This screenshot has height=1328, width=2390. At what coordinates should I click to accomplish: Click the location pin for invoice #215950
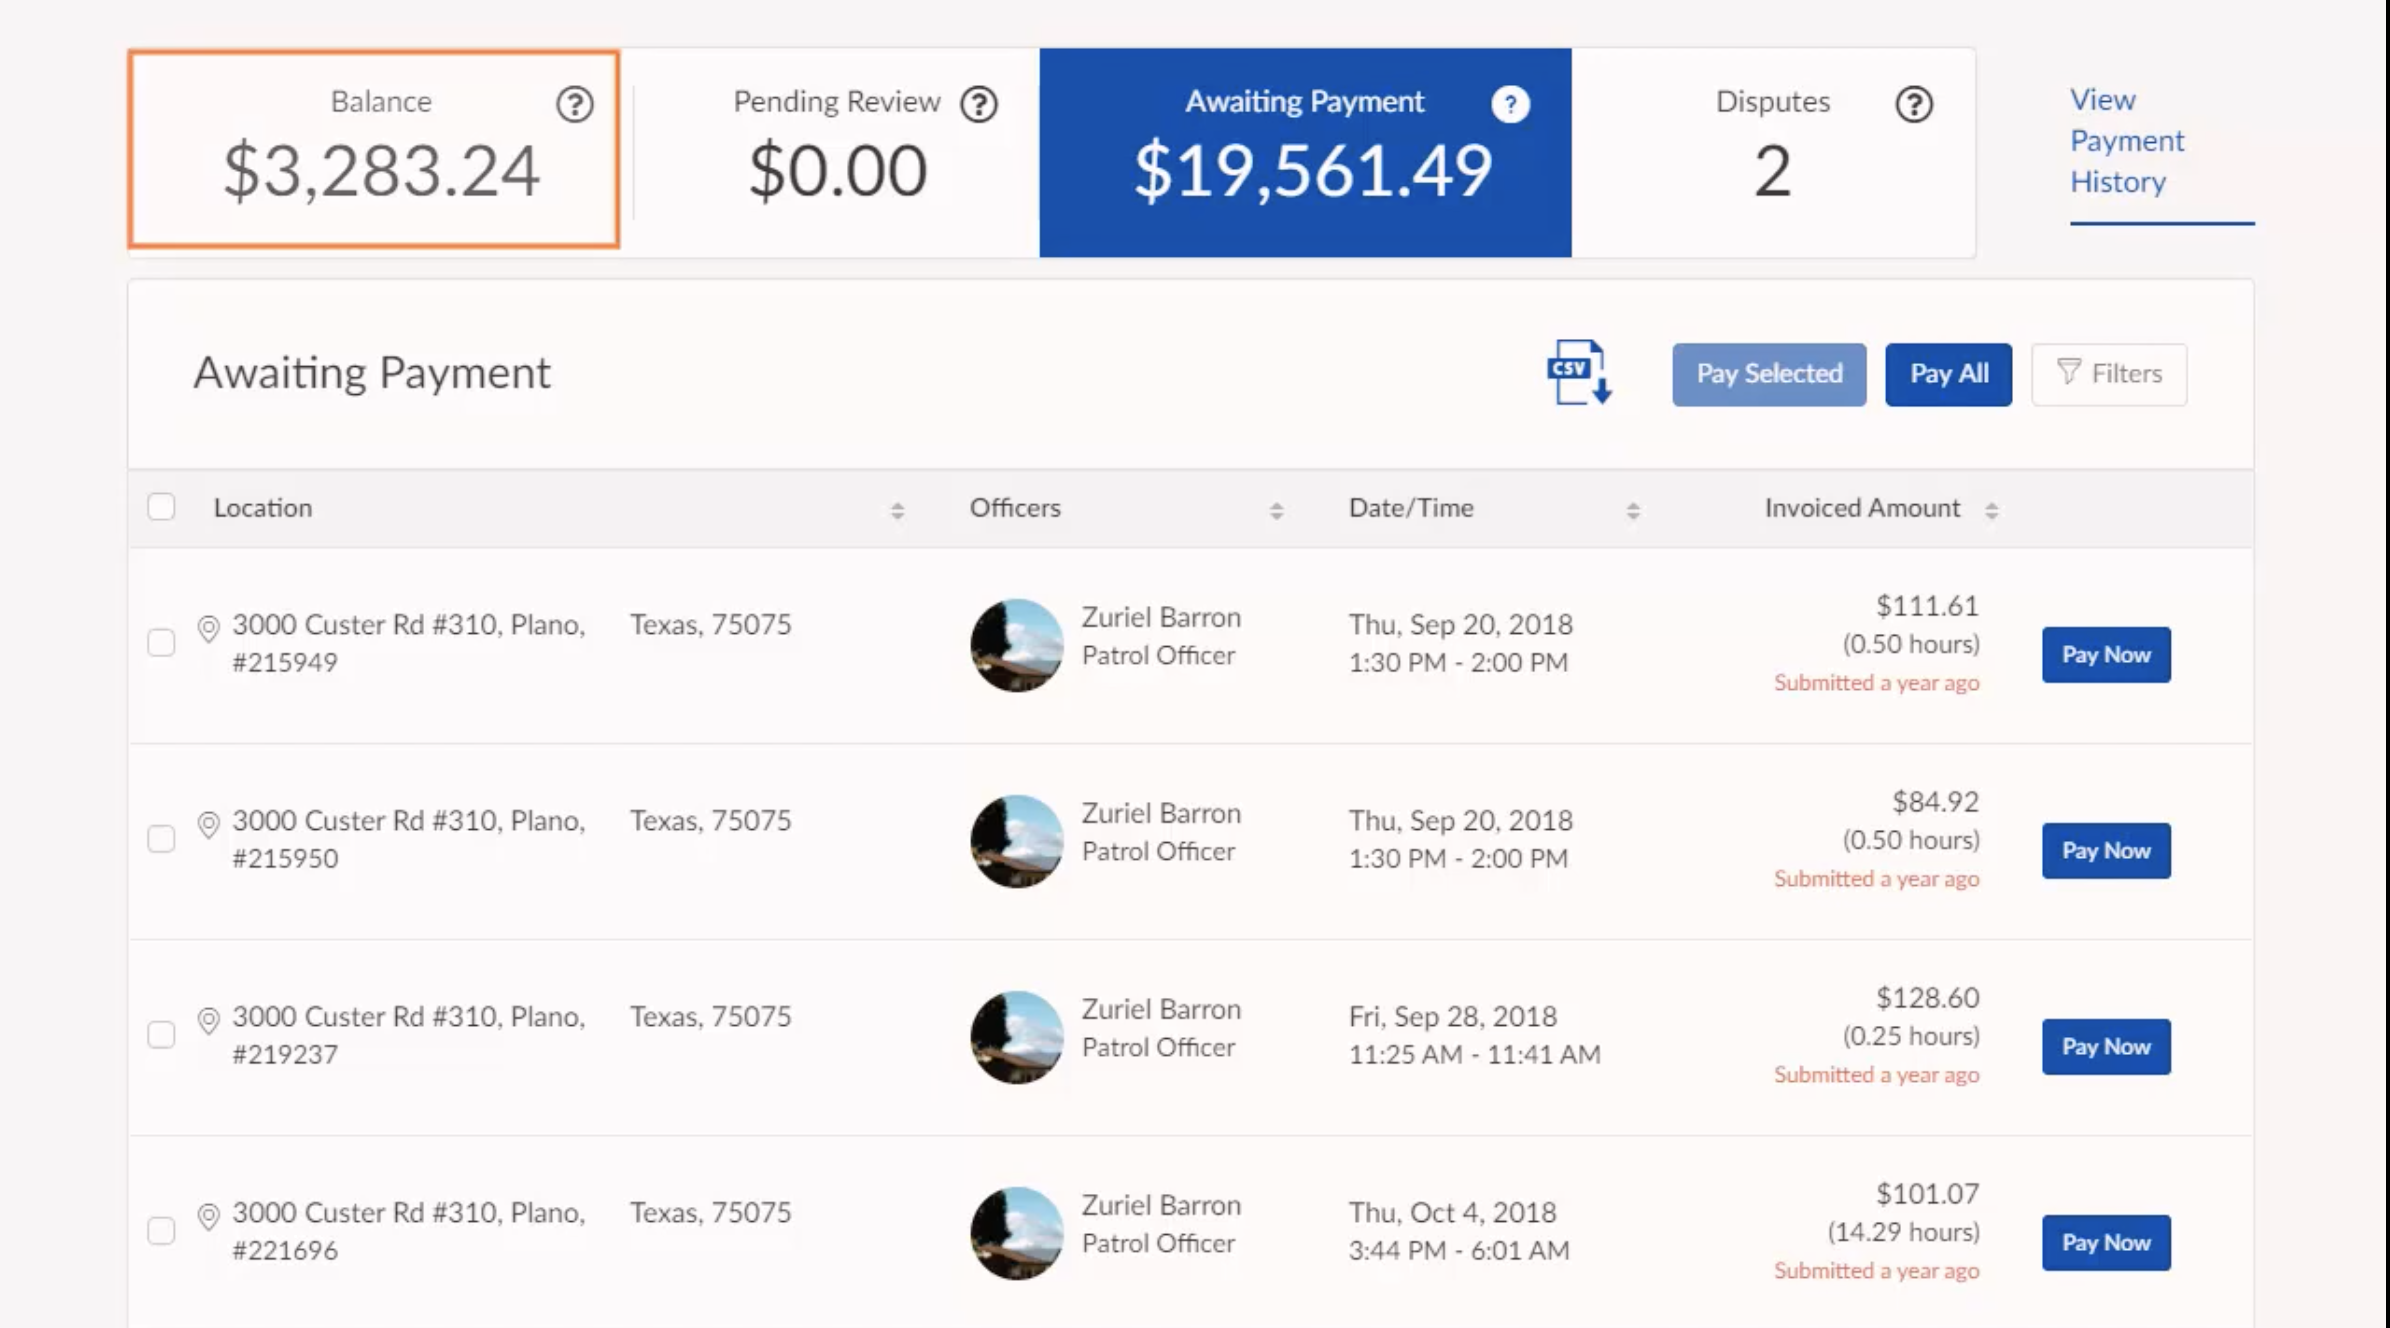[208, 825]
